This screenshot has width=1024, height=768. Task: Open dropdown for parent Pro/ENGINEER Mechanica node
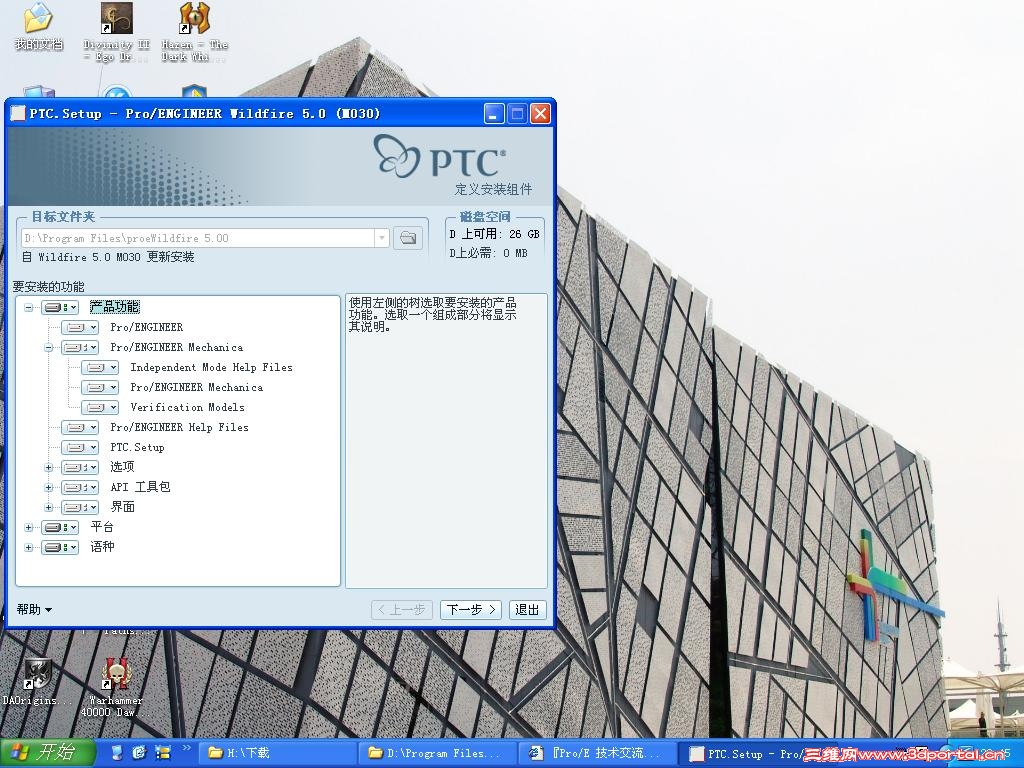click(80, 347)
